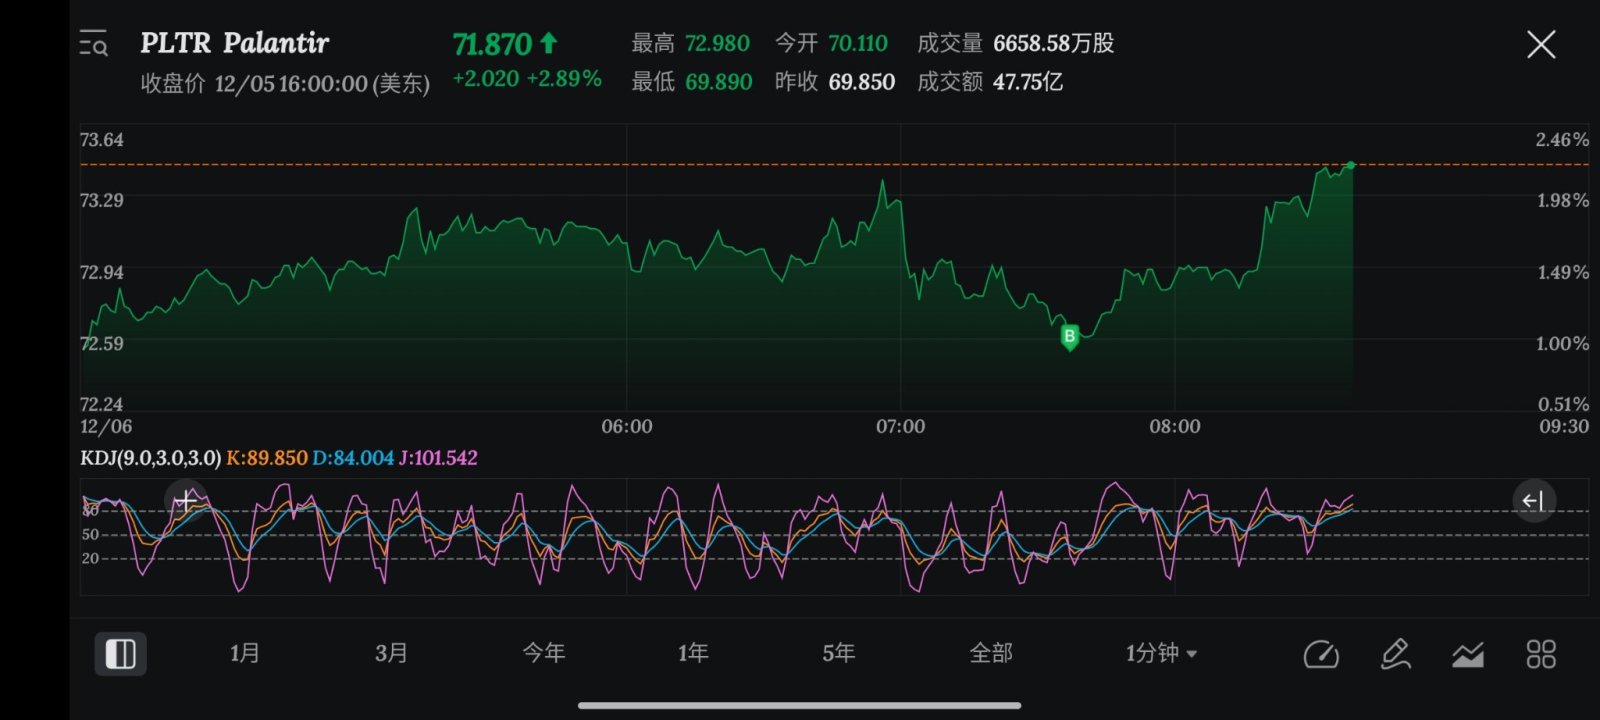The width and height of the screenshot is (1600, 720).
Task: Click the D:84.004 value
Action: (353, 458)
